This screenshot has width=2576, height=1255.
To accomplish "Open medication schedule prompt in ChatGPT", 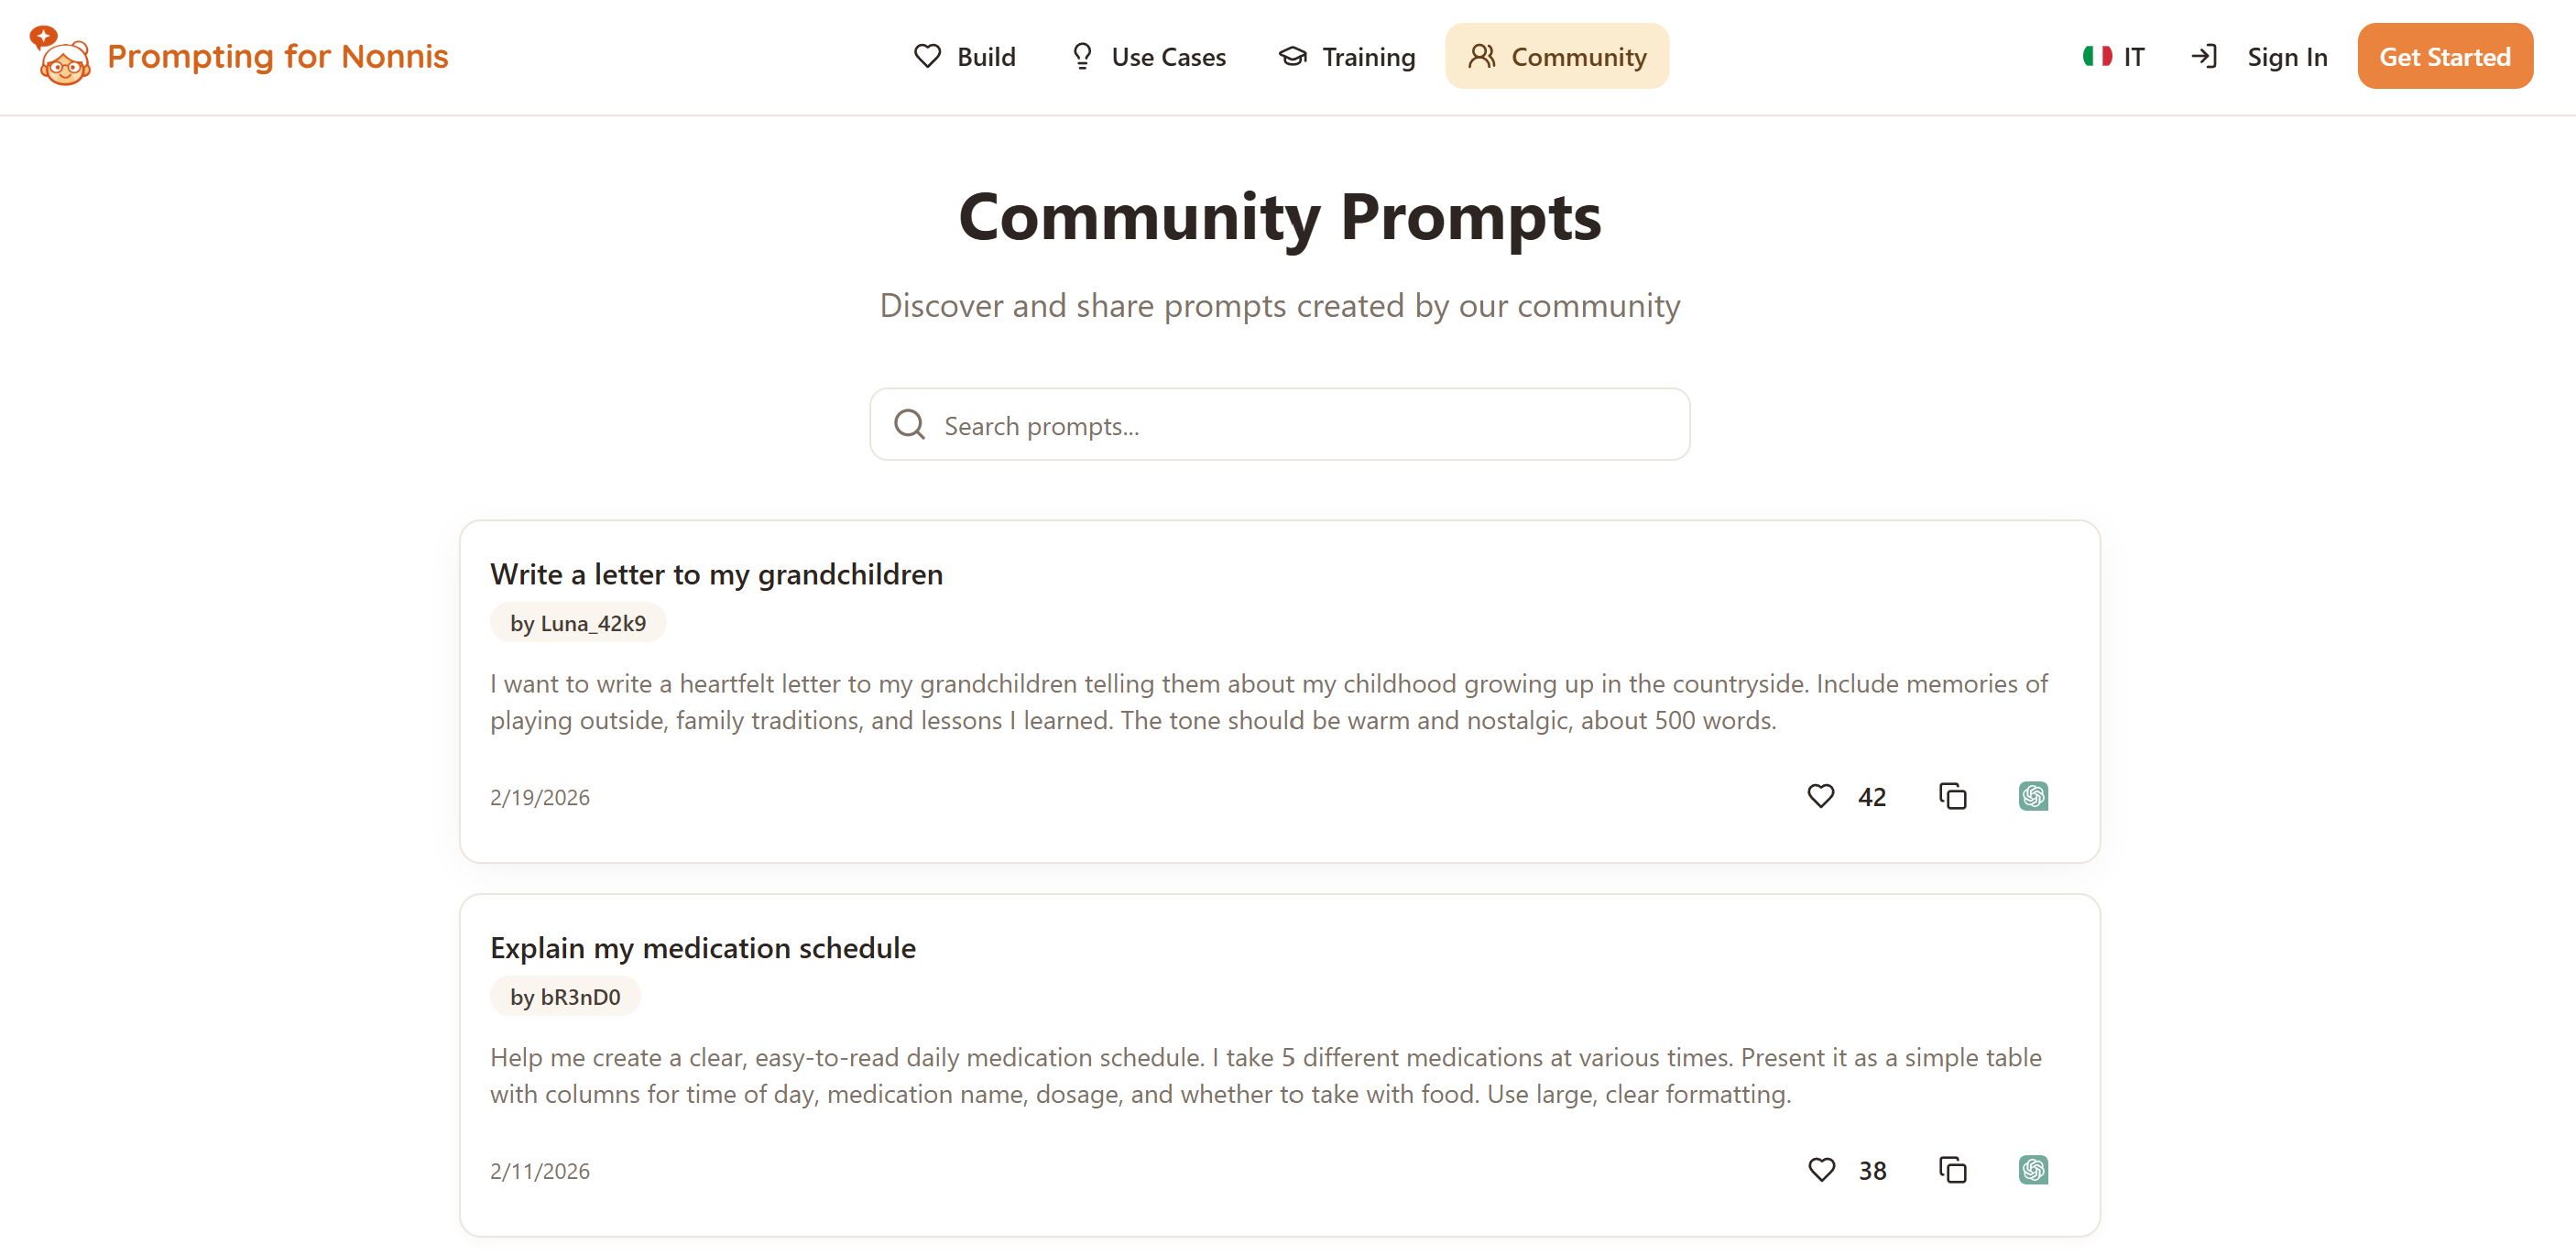I will (2032, 1170).
